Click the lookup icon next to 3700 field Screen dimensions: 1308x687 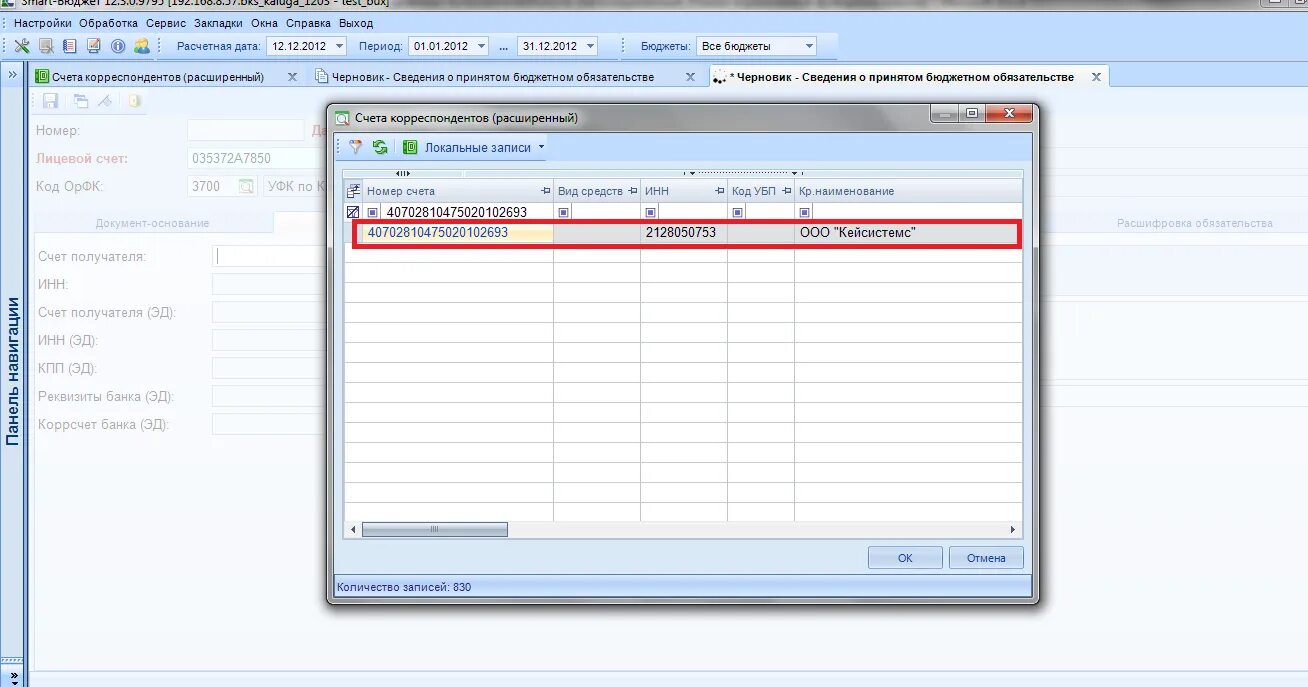pos(247,186)
